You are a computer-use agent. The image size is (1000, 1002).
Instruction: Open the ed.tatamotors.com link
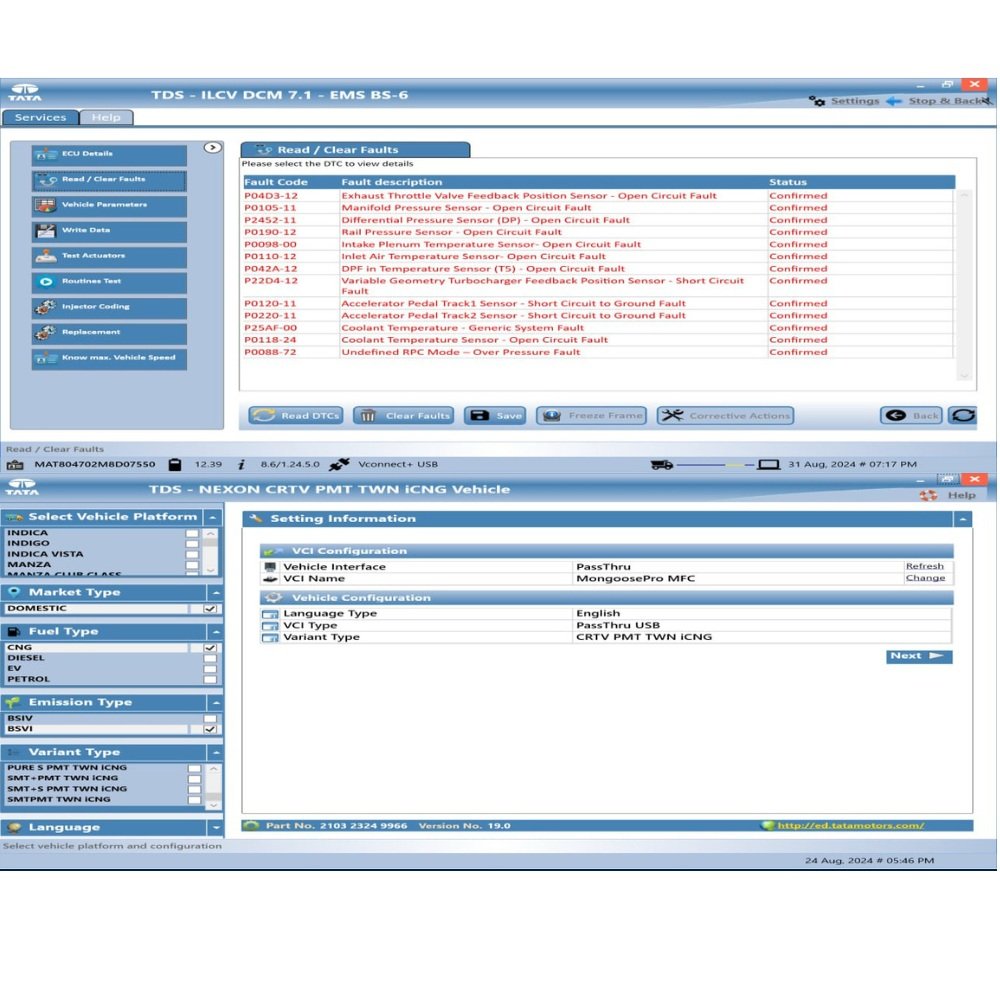coord(850,826)
